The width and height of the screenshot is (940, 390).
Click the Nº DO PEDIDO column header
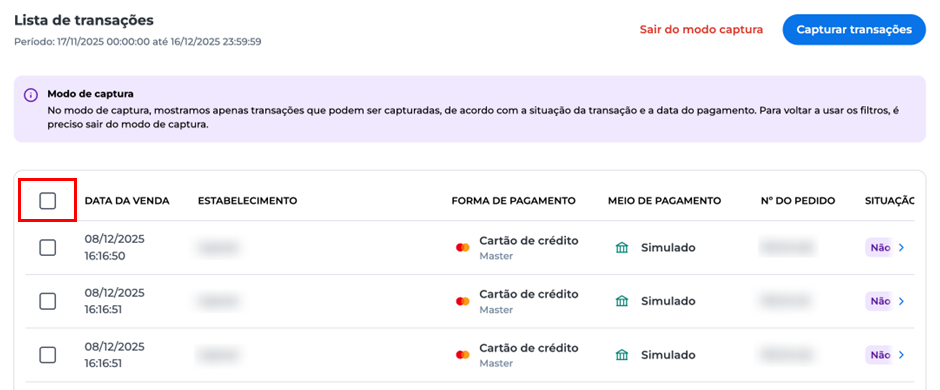(797, 201)
